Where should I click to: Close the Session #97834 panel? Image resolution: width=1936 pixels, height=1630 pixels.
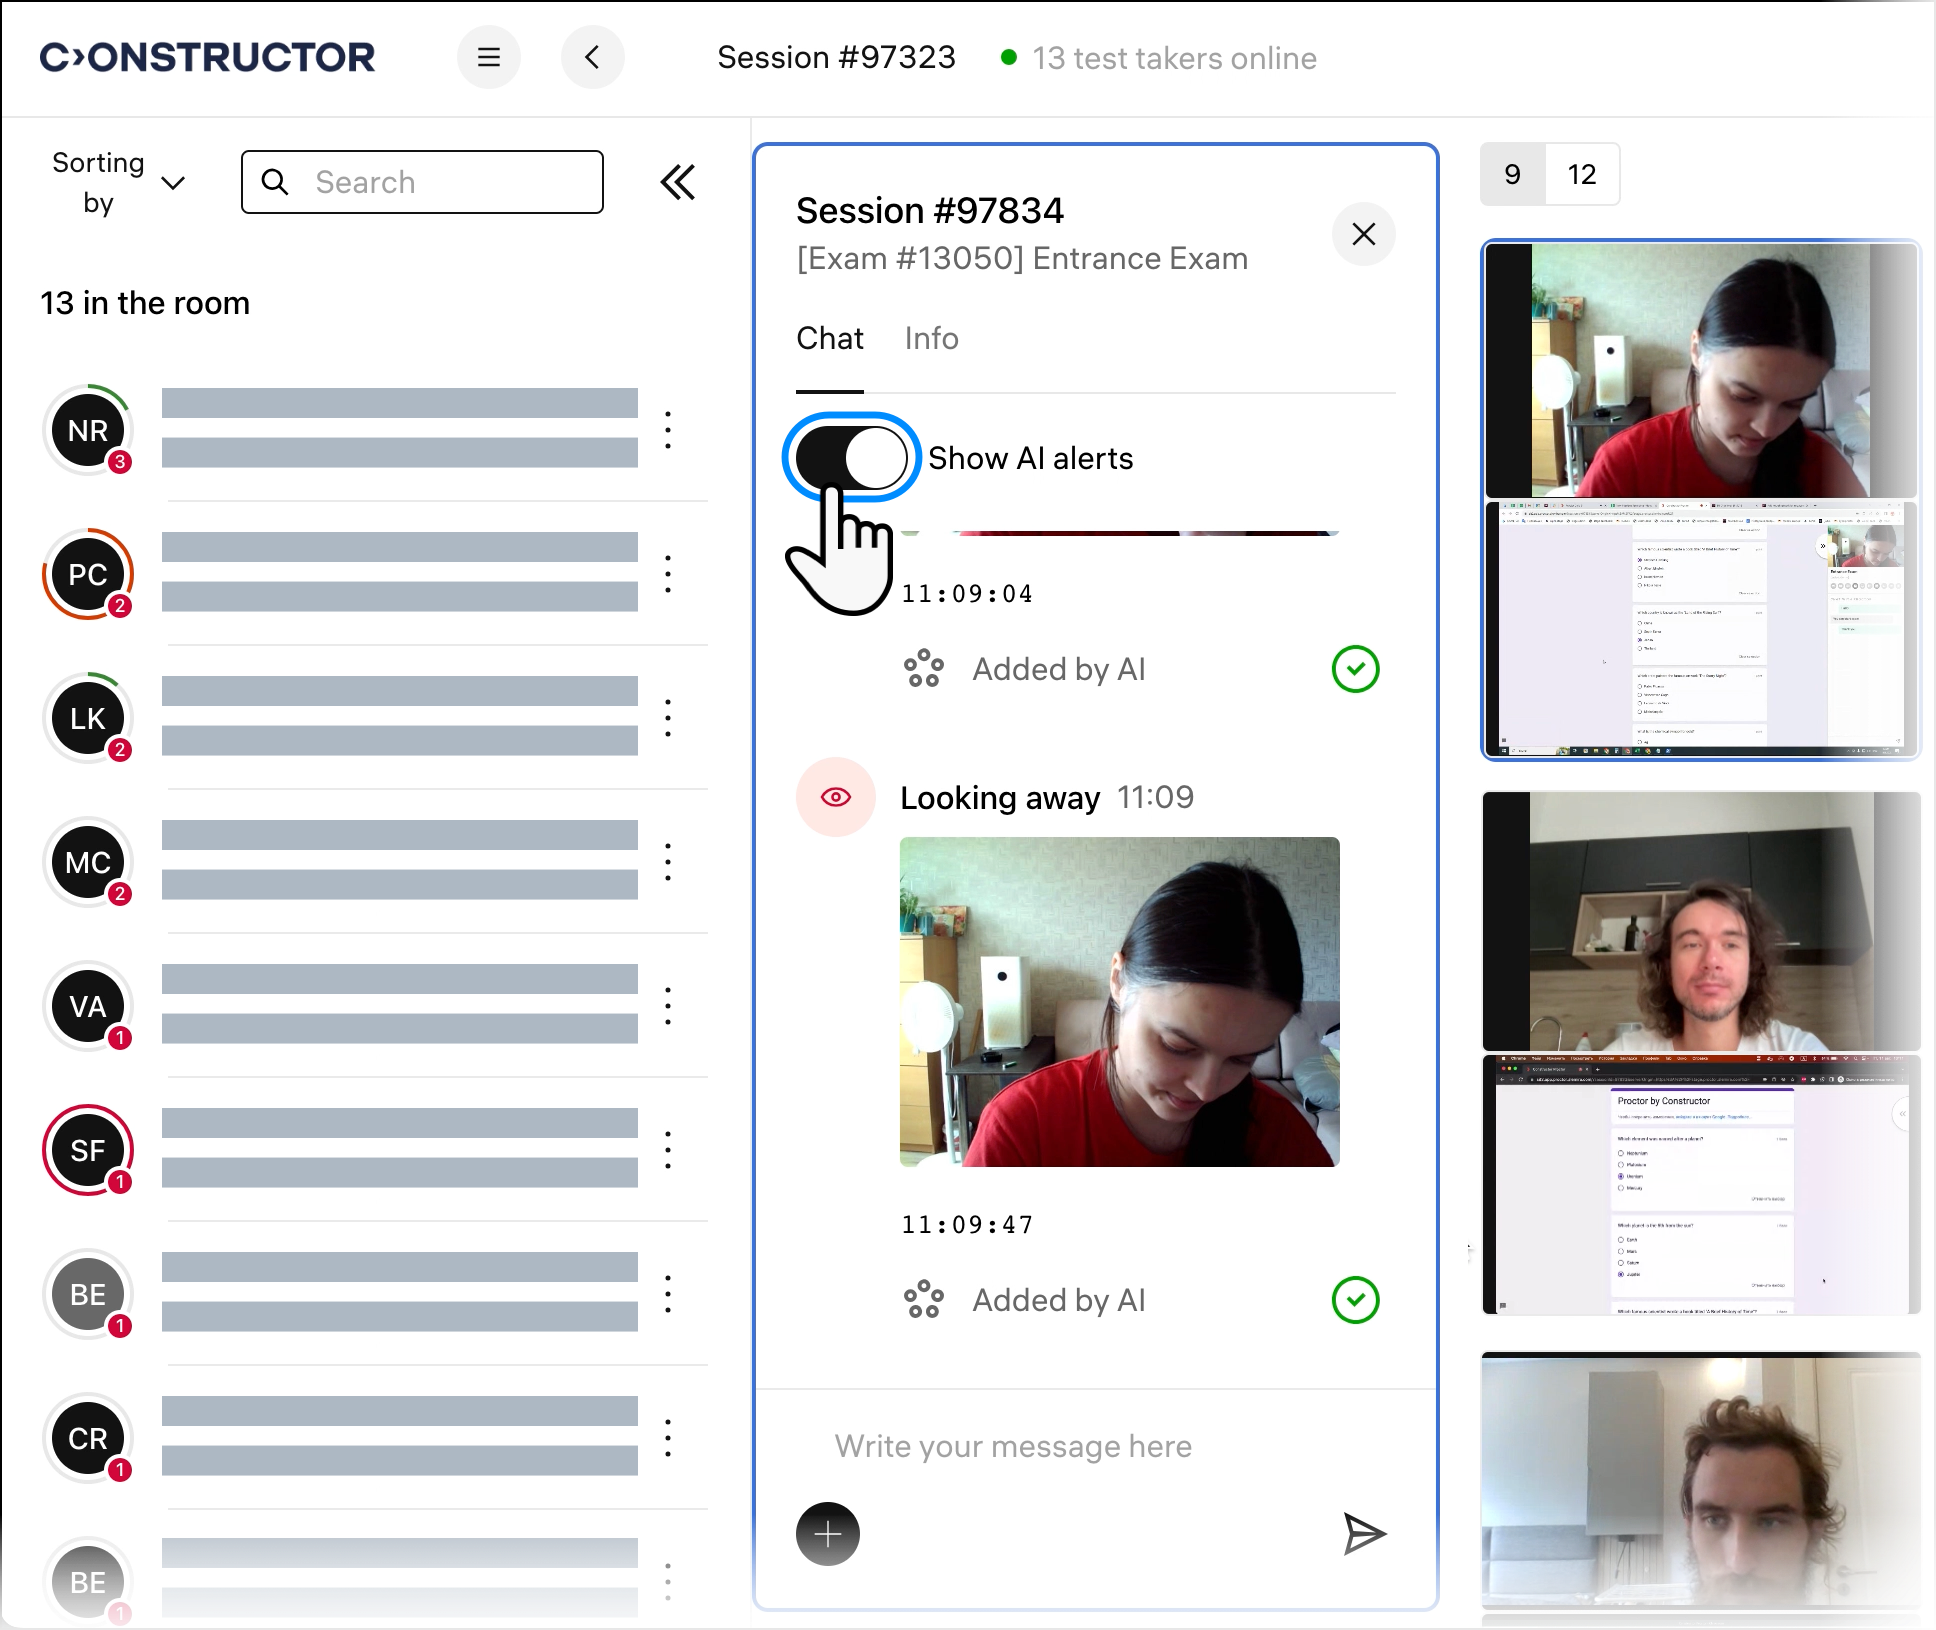click(1363, 234)
